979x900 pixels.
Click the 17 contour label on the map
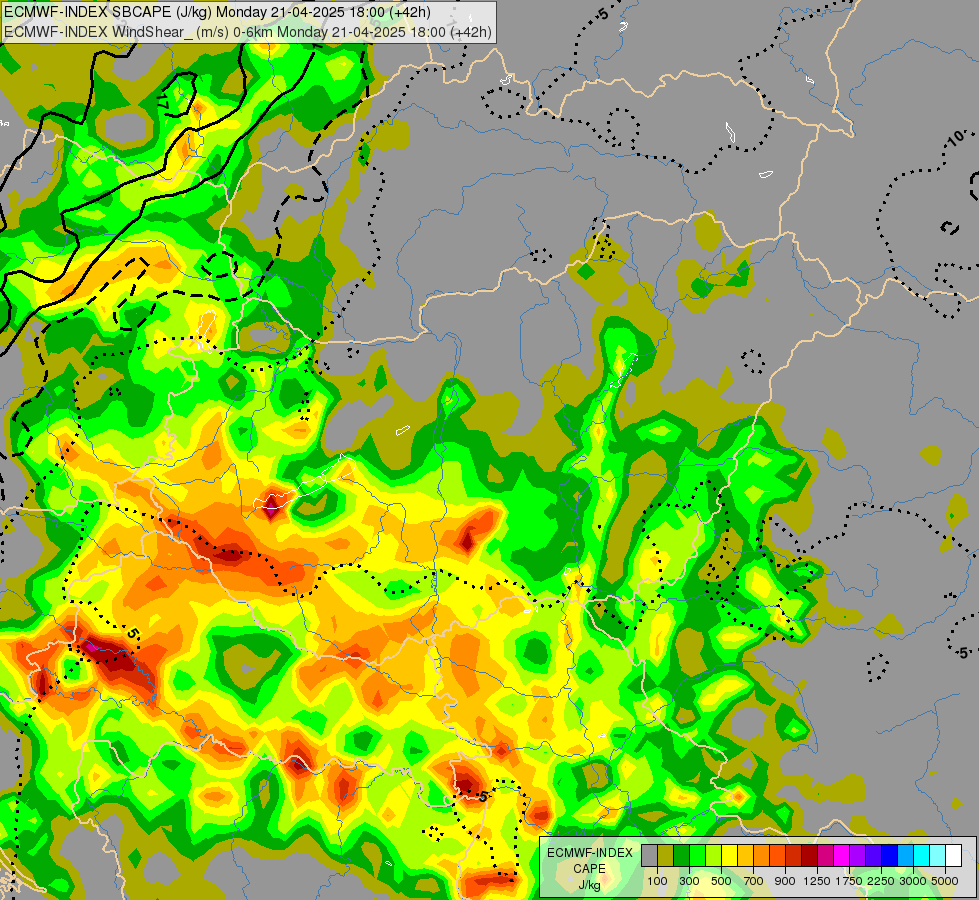(x=164, y=101)
